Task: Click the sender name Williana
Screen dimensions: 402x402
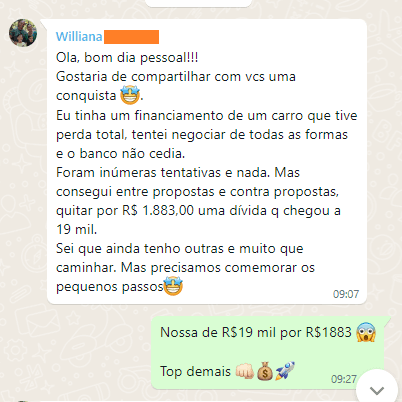Action: click(79, 37)
